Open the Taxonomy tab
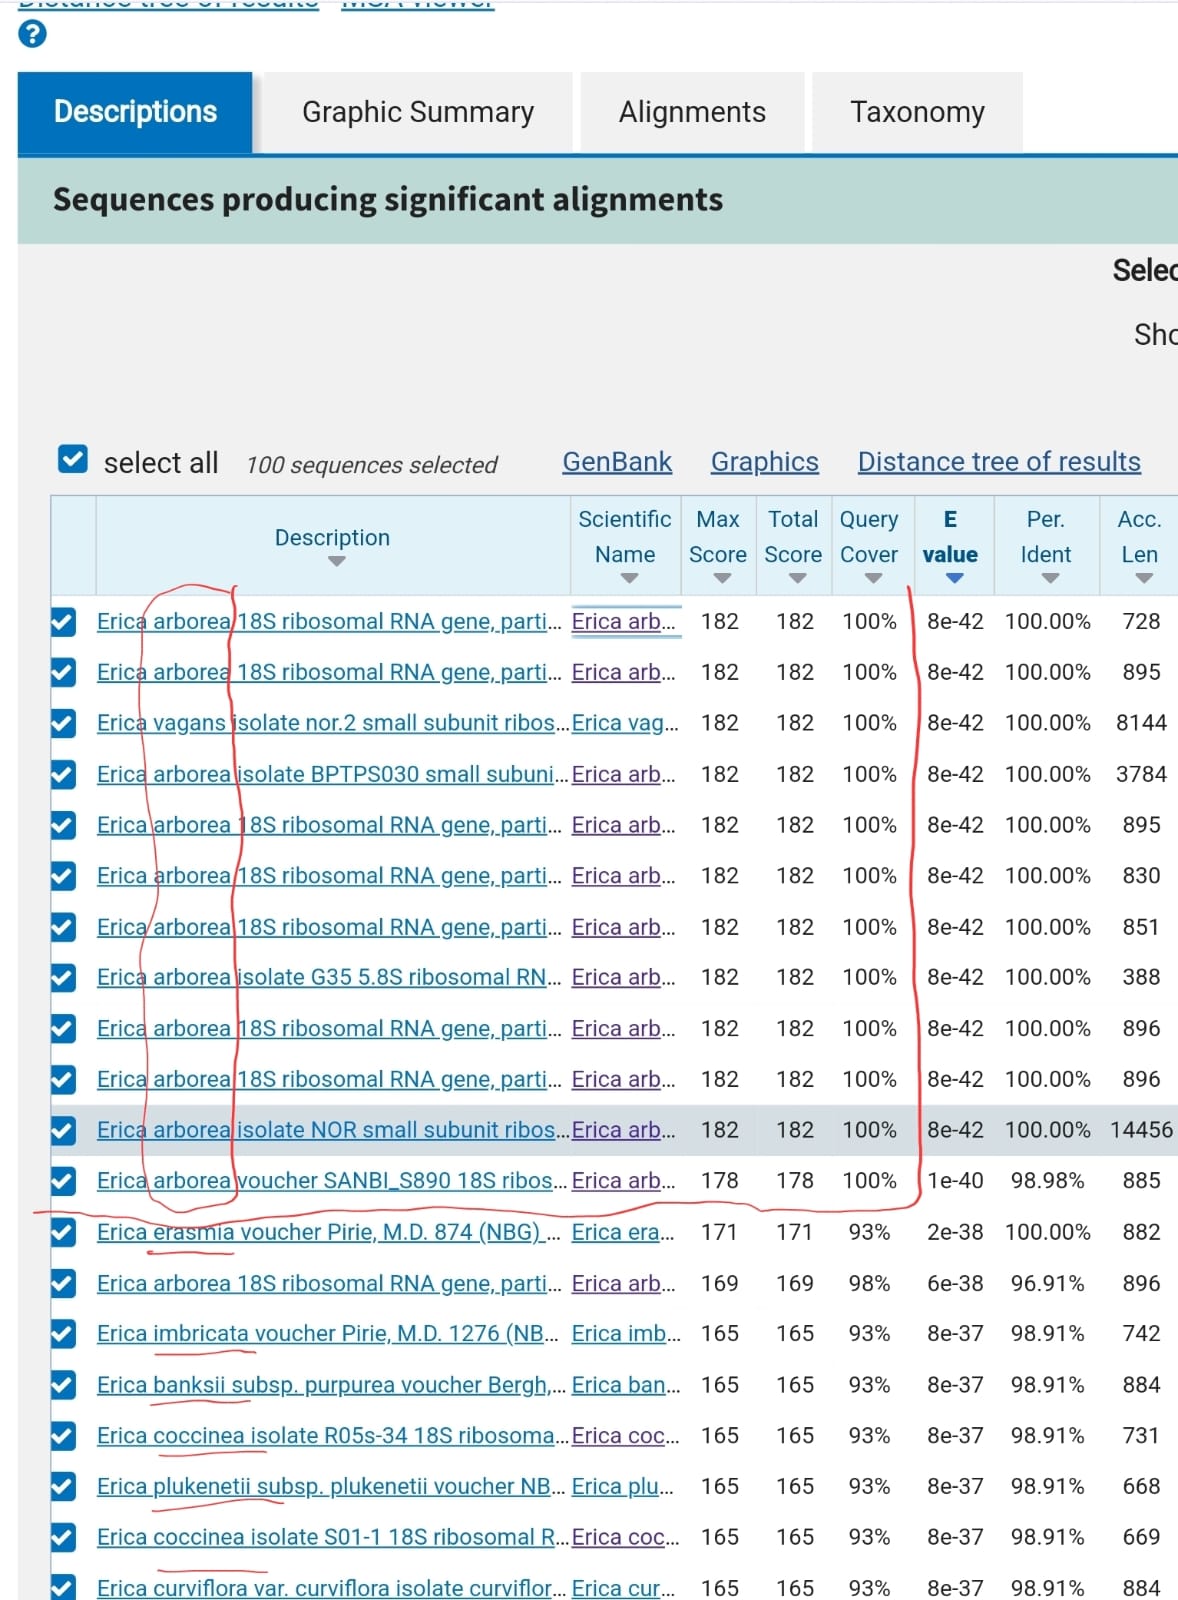Viewport: 1178px width, 1600px height. (917, 112)
